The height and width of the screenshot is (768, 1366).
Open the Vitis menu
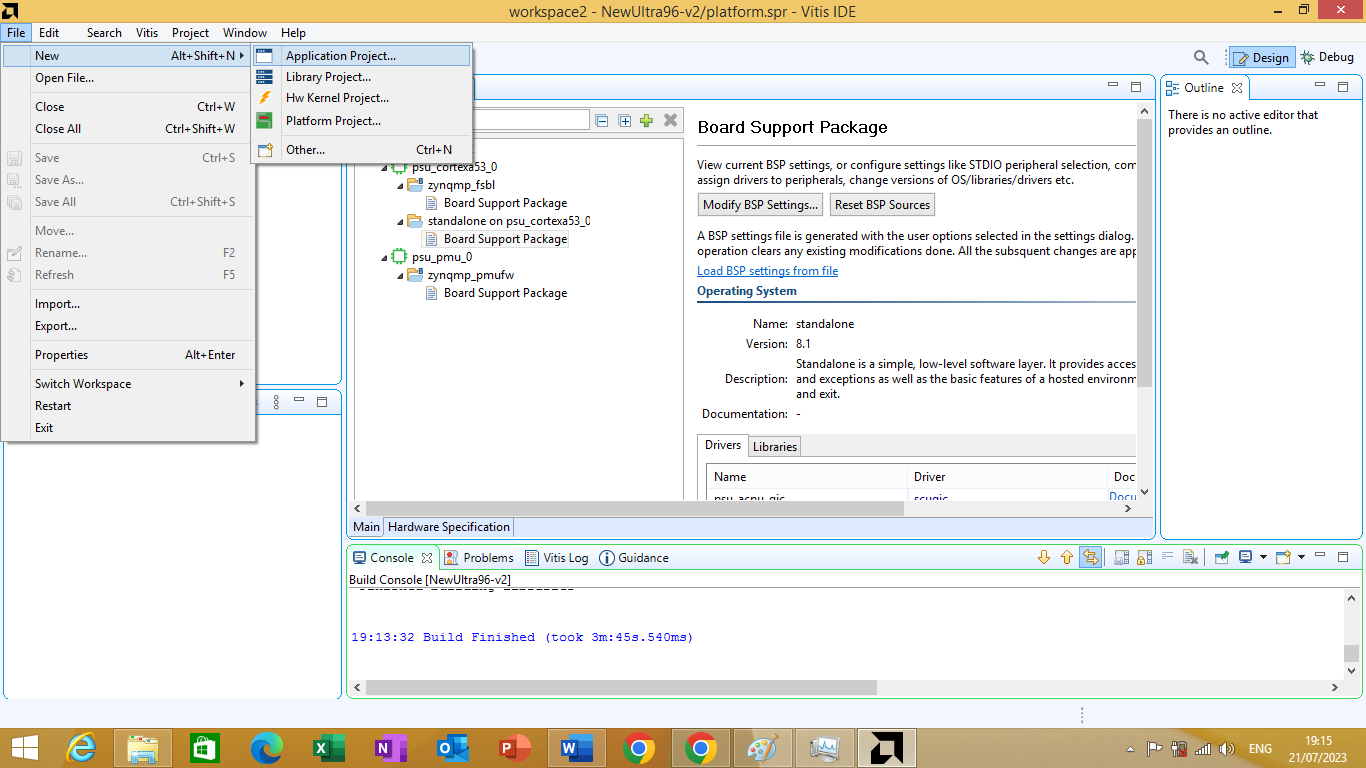coord(147,33)
